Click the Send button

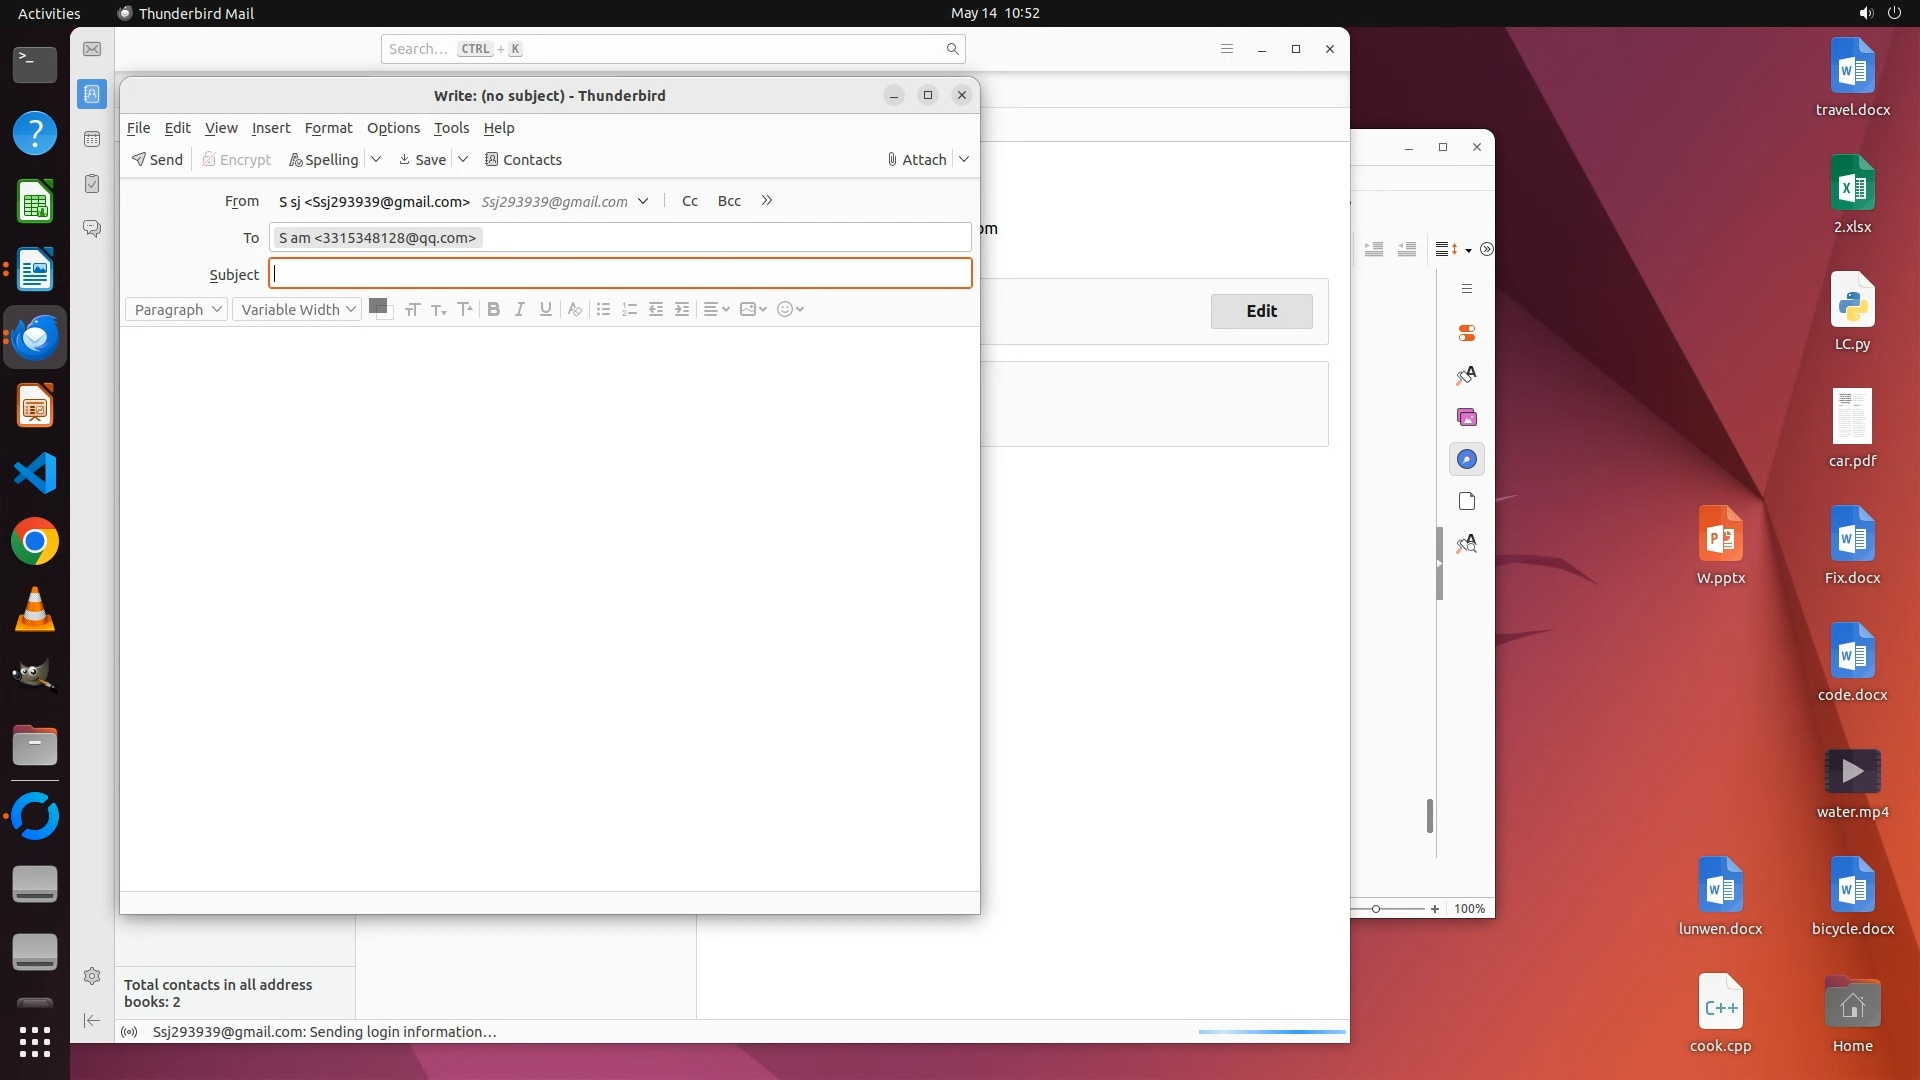[157, 159]
